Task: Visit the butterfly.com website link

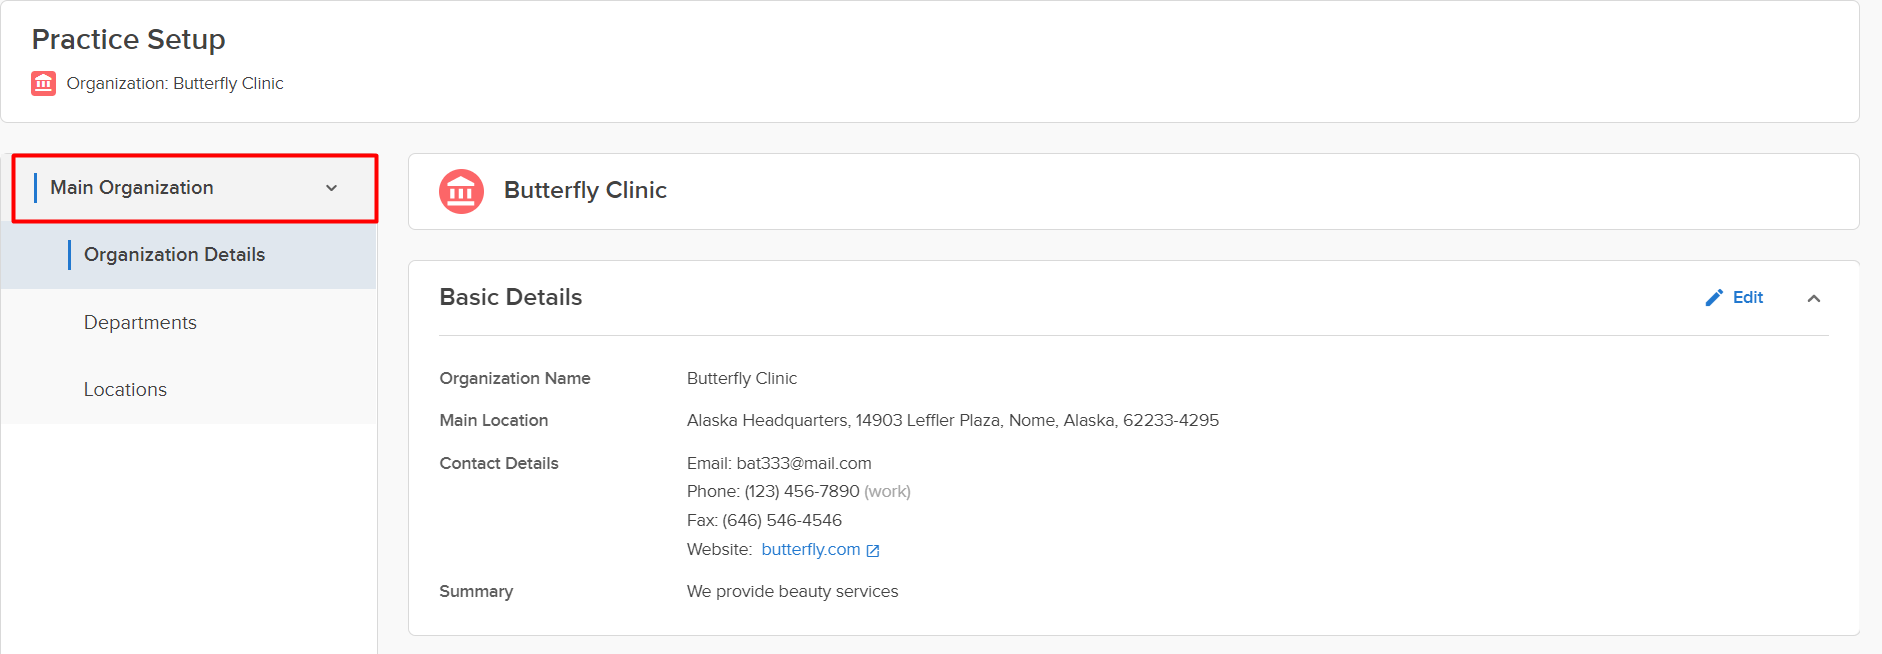Action: coord(811,550)
